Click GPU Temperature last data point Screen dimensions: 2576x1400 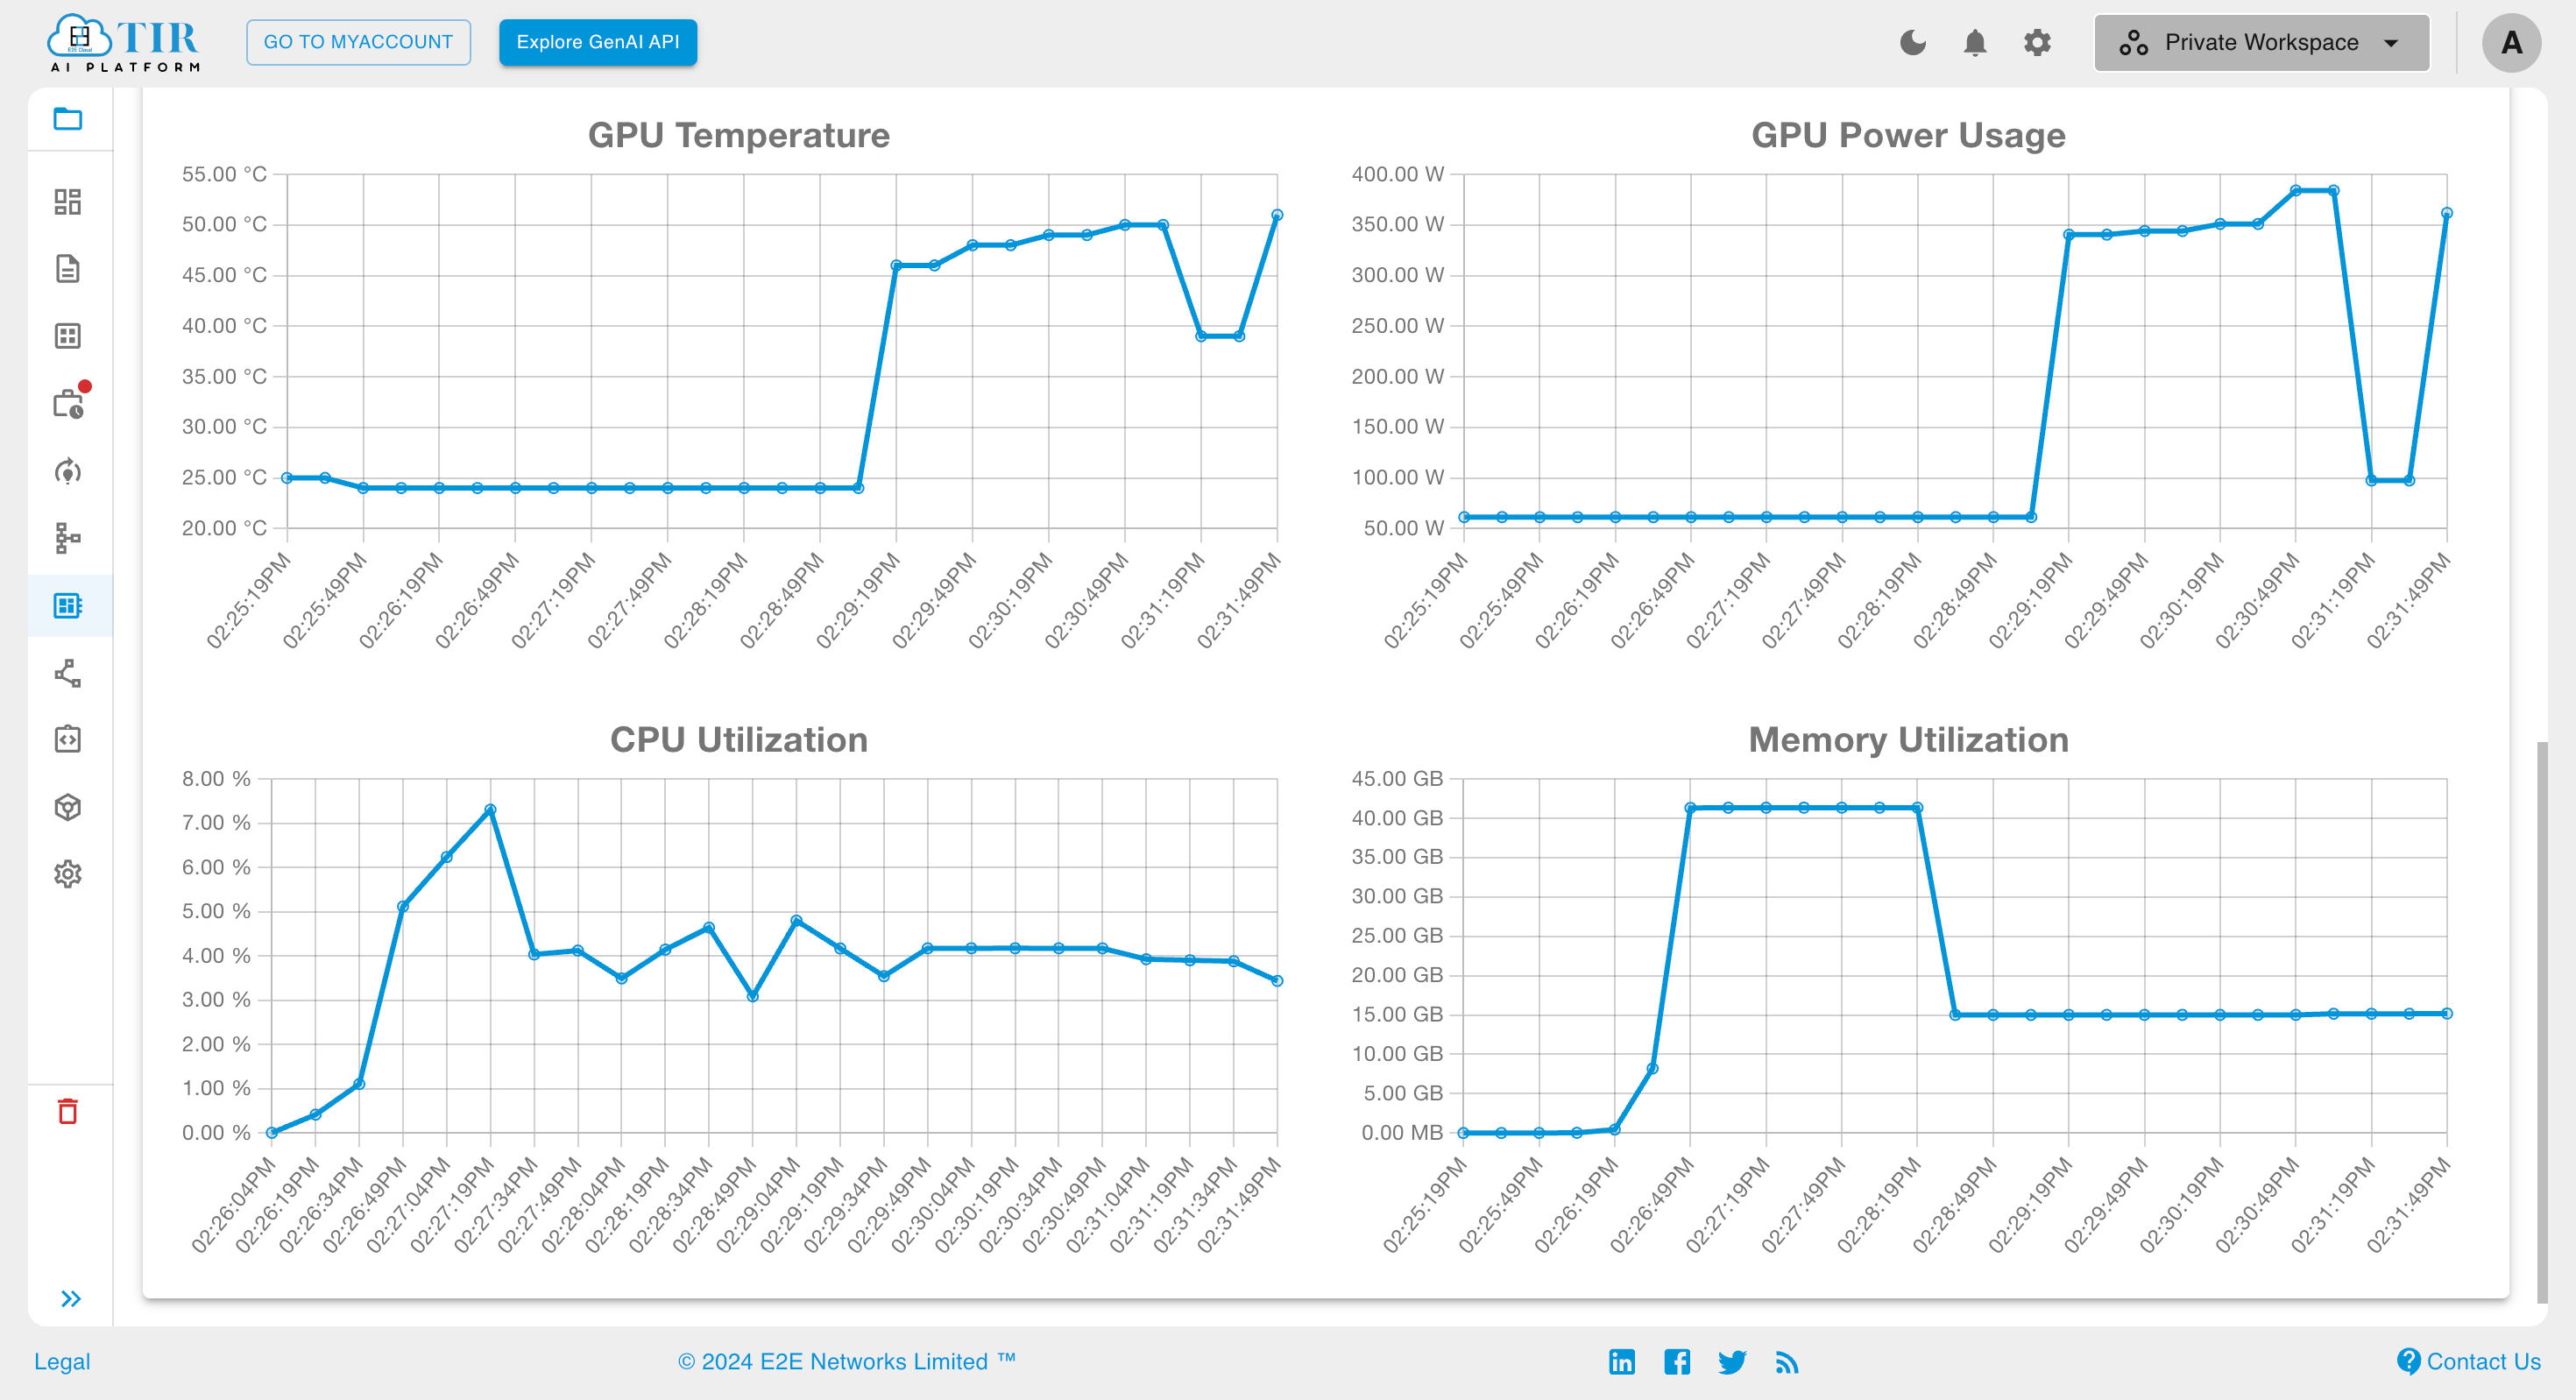1277,215
